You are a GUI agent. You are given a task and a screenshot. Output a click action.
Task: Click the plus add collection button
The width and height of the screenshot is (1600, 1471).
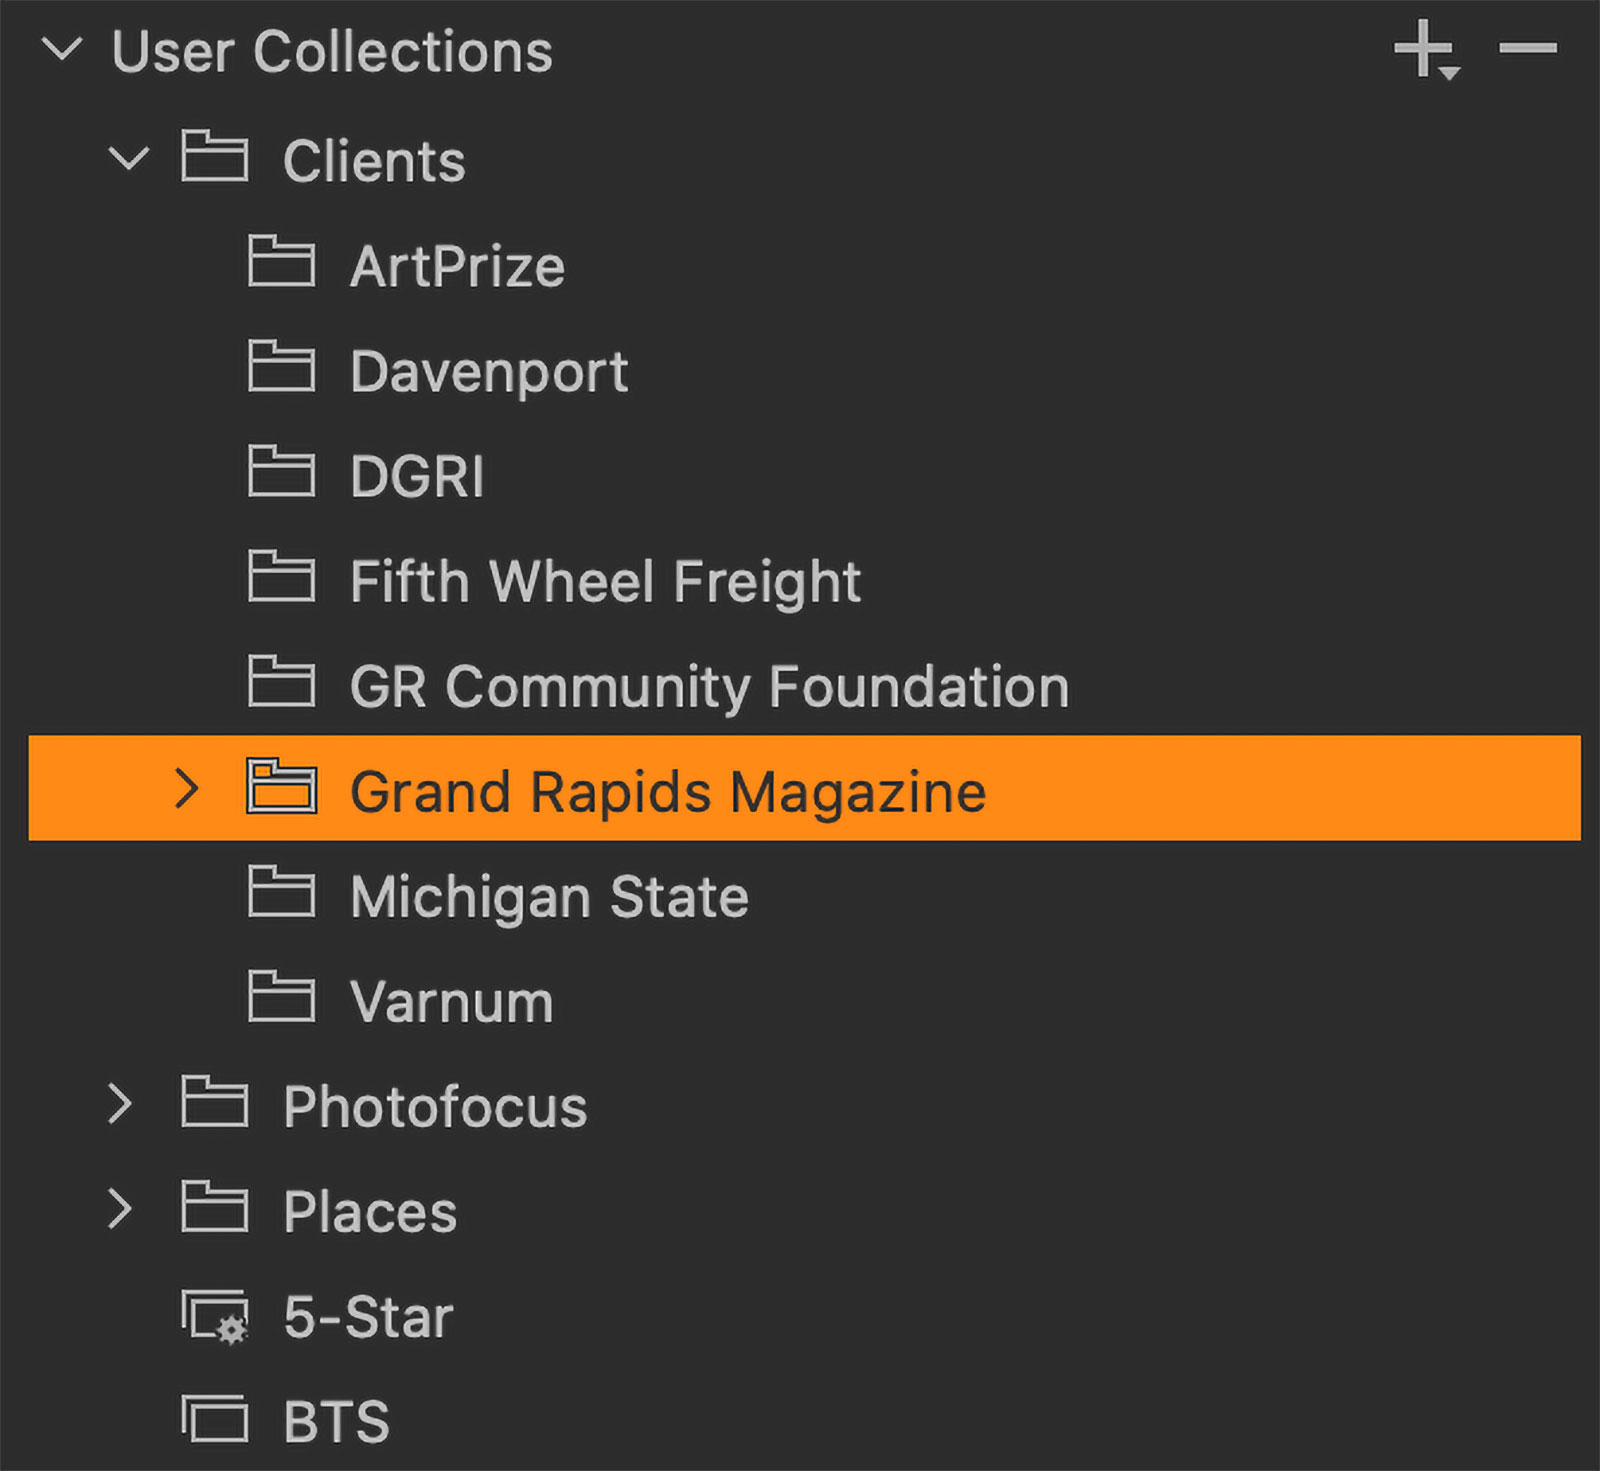(x=1424, y=50)
